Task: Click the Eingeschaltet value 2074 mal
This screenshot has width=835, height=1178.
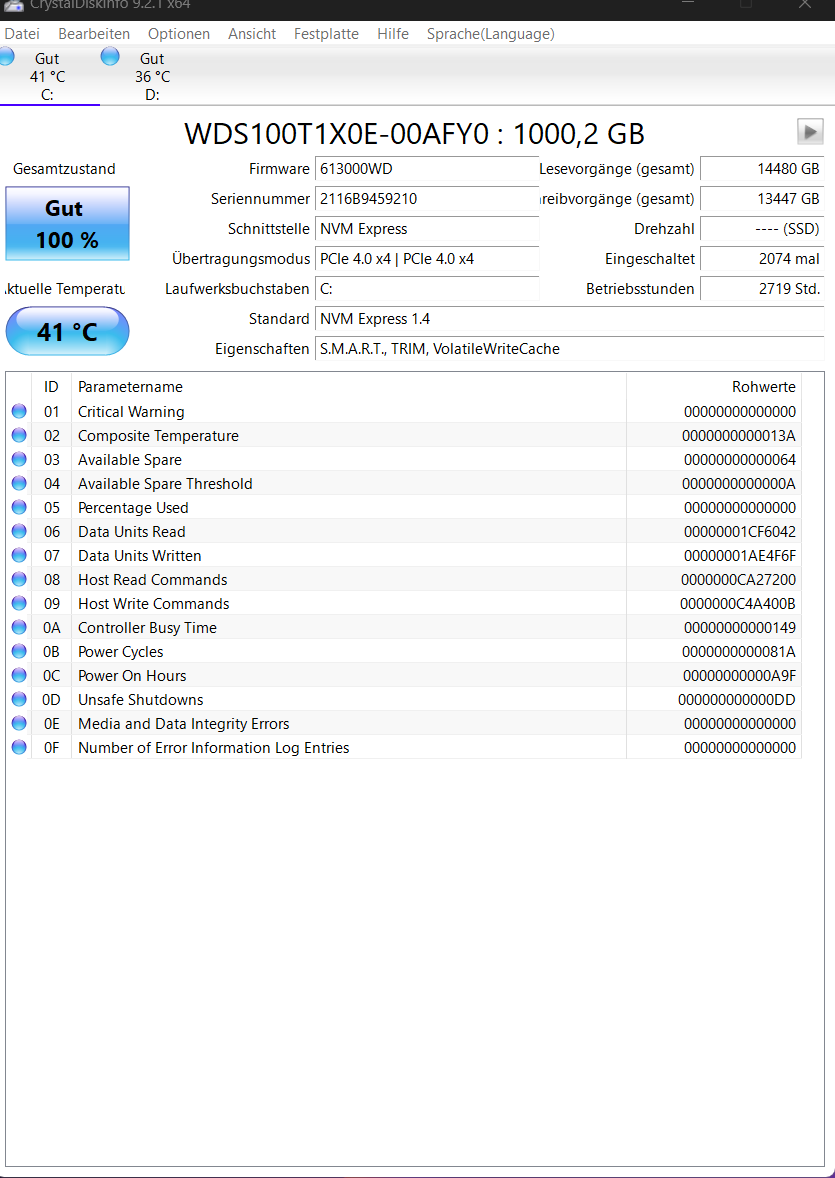Action: point(762,259)
